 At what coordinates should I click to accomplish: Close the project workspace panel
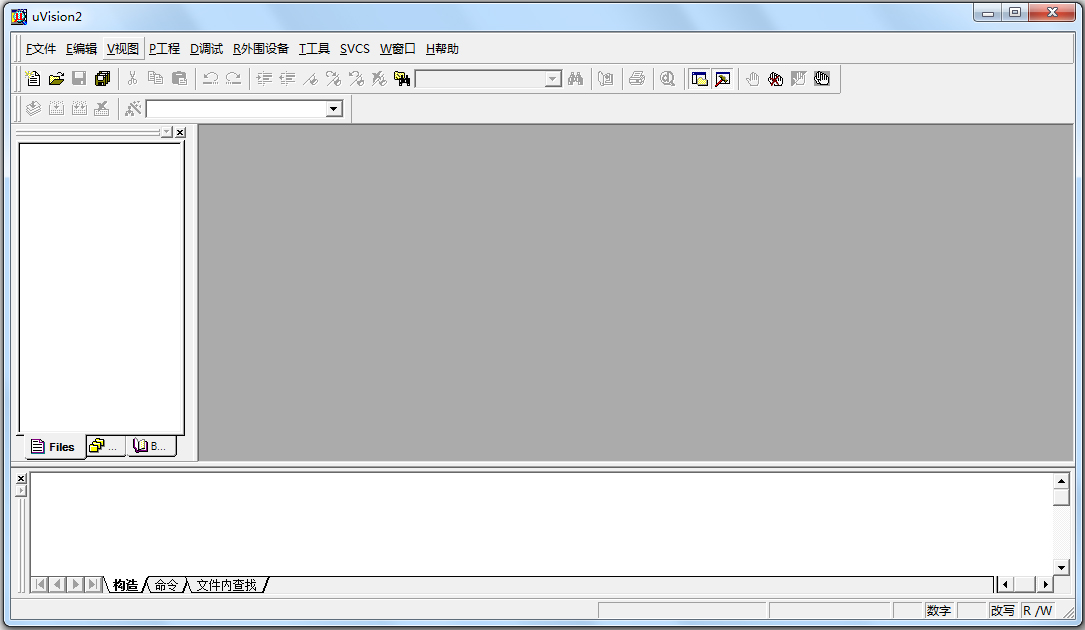pos(181,132)
